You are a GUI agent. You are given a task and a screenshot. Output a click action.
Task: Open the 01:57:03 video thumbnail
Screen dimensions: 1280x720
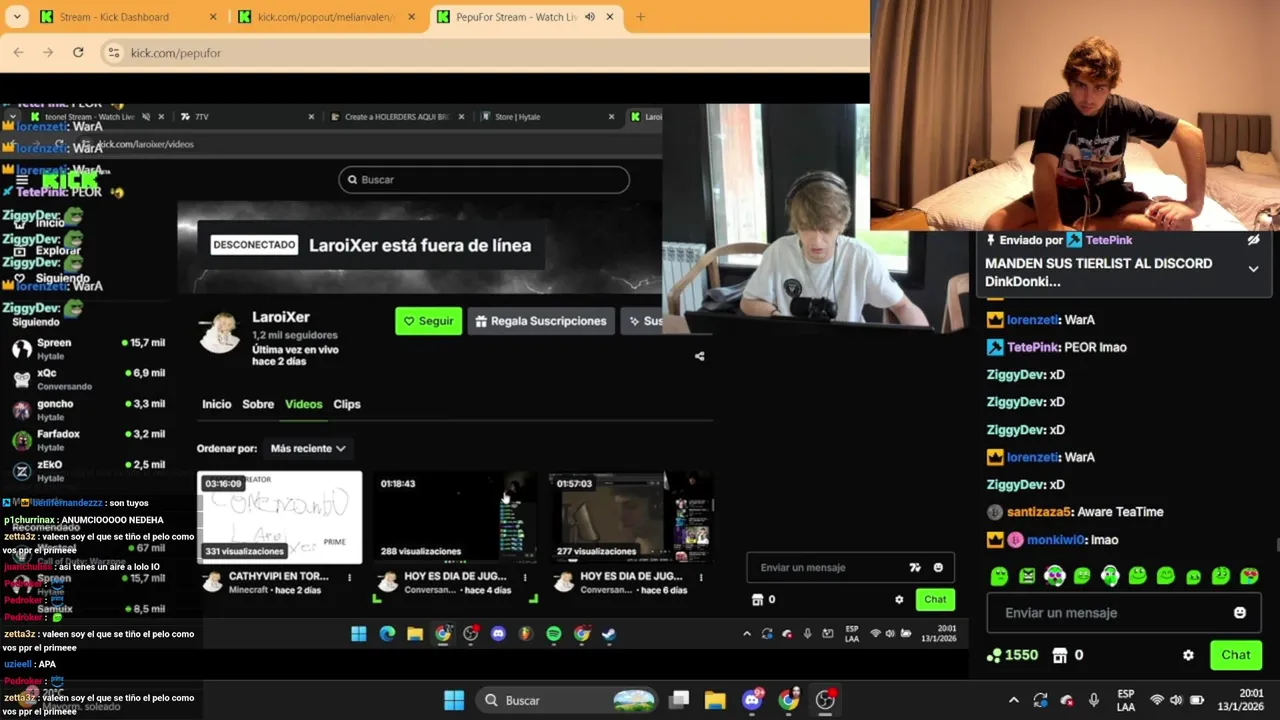click(x=632, y=518)
